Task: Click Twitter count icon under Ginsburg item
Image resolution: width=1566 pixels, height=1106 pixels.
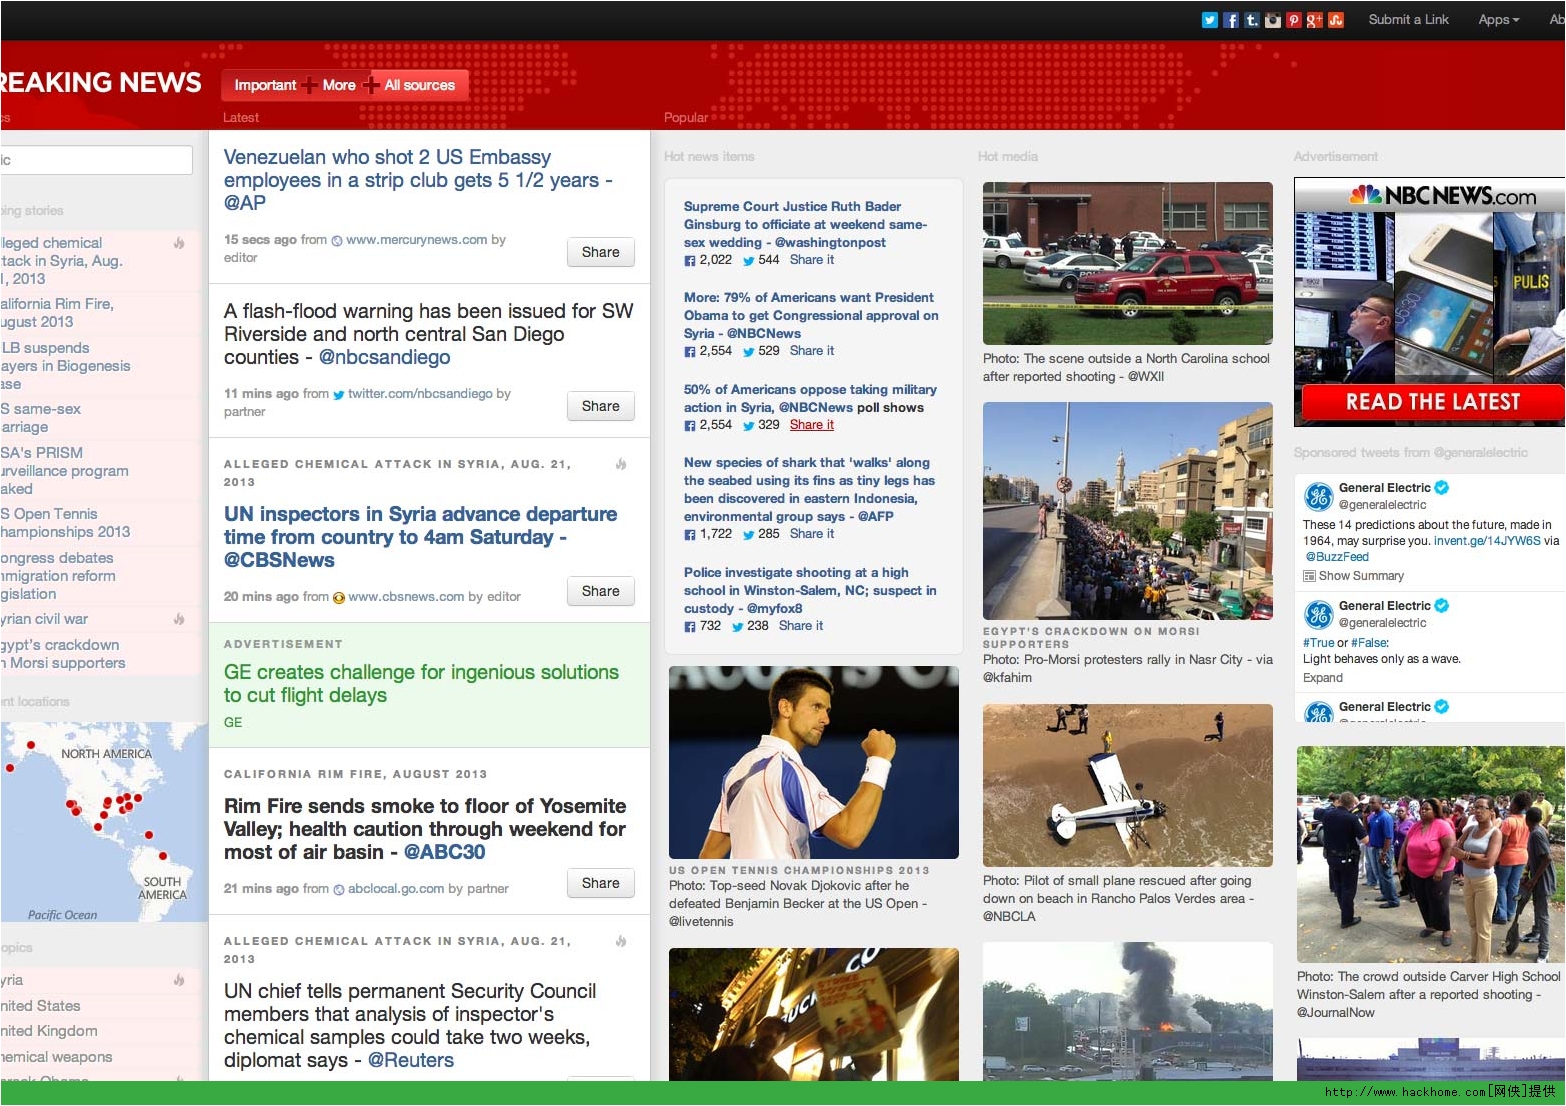Action: point(749,261)
